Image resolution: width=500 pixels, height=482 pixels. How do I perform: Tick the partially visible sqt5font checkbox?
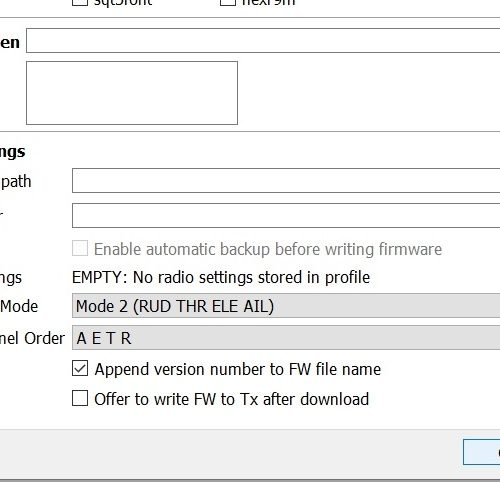point(80,3)
